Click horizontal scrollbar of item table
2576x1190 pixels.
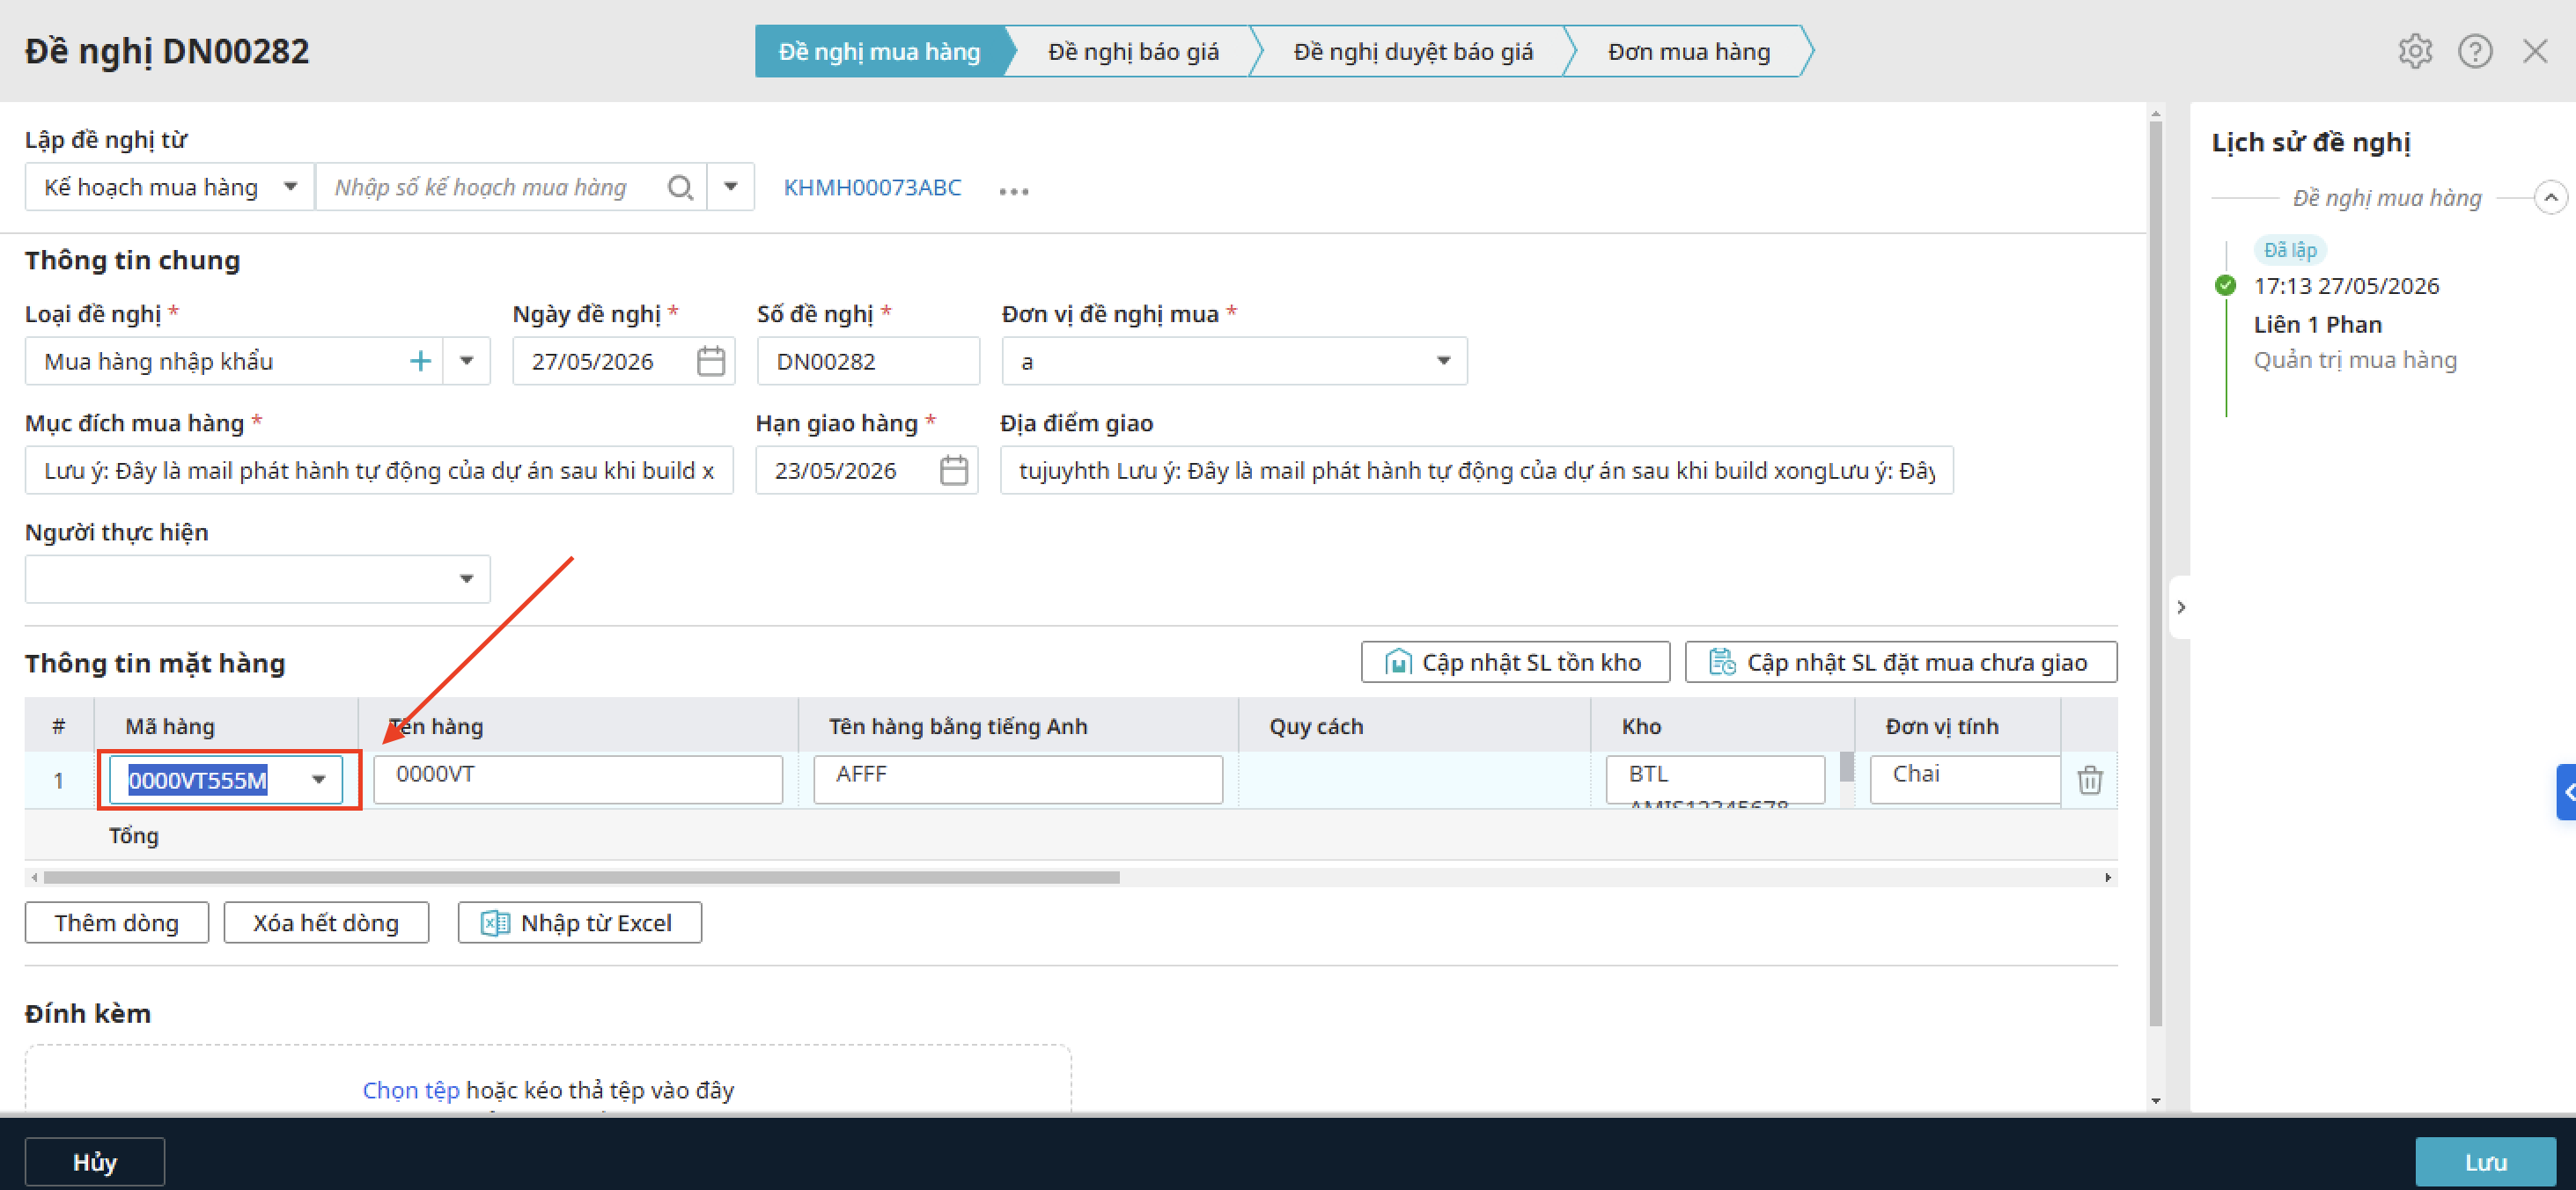[x=581, y=877]
